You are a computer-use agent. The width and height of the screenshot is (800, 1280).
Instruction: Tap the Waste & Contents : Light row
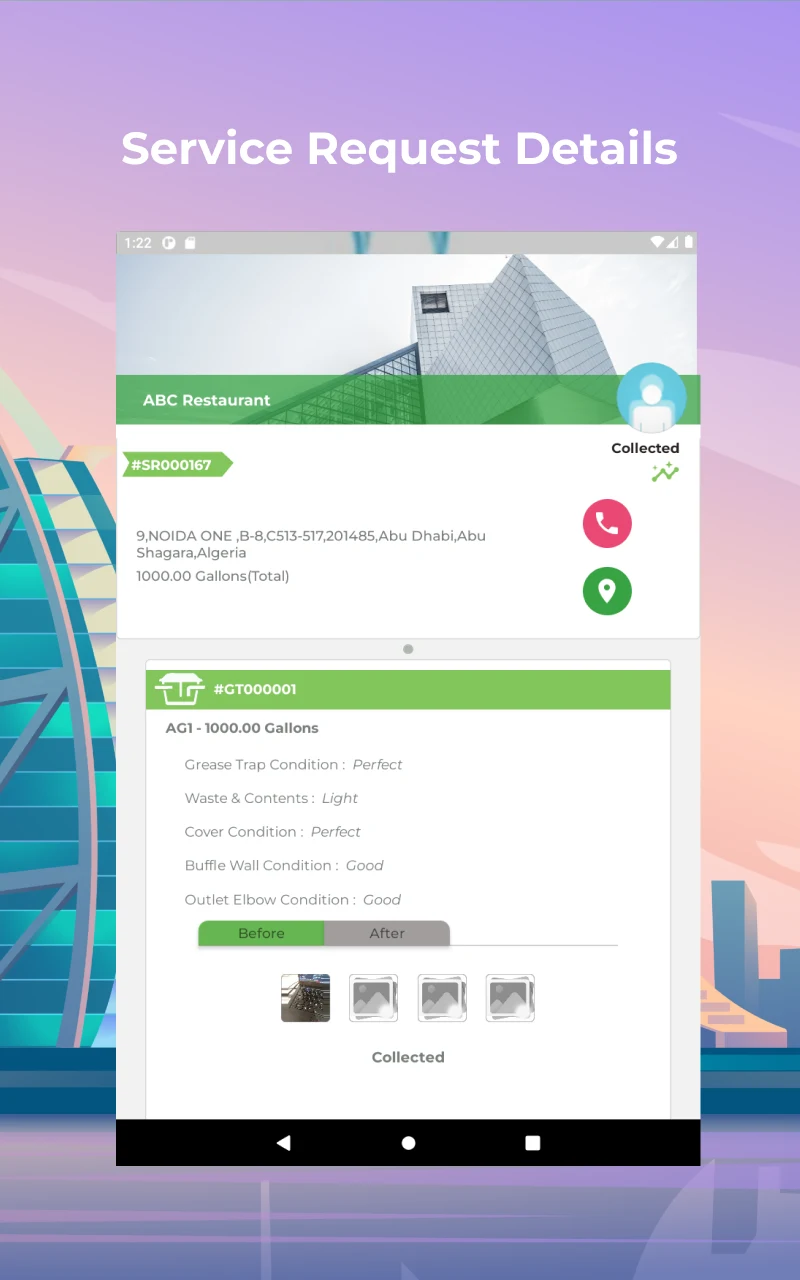[x=271, y=798]
